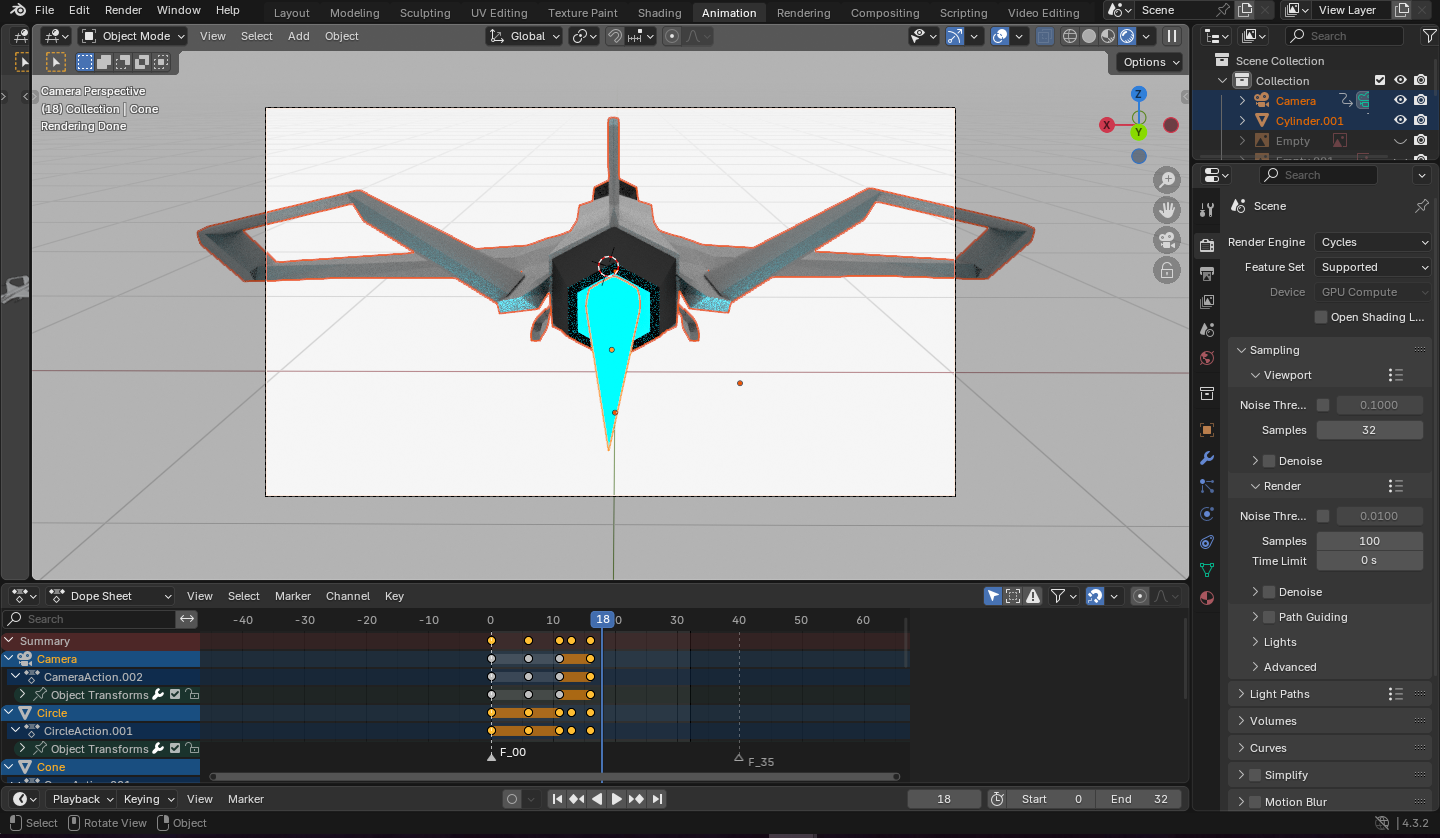Open the Render menu

tap(123, 10)
